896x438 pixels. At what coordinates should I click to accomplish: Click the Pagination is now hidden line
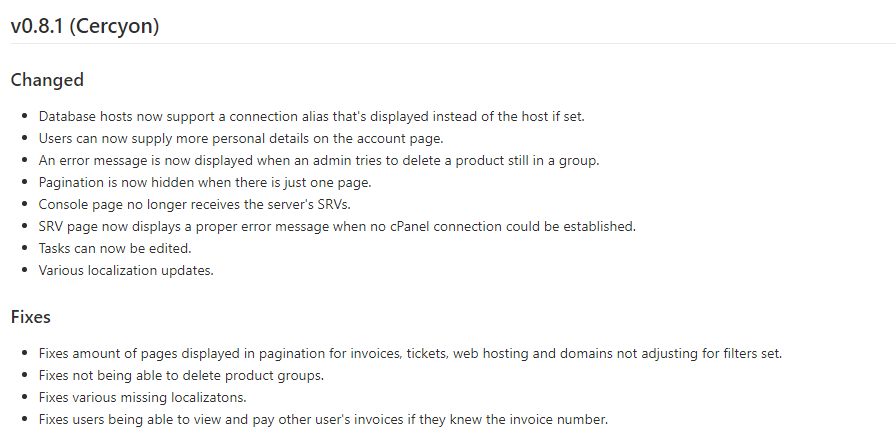coord(203,183)
